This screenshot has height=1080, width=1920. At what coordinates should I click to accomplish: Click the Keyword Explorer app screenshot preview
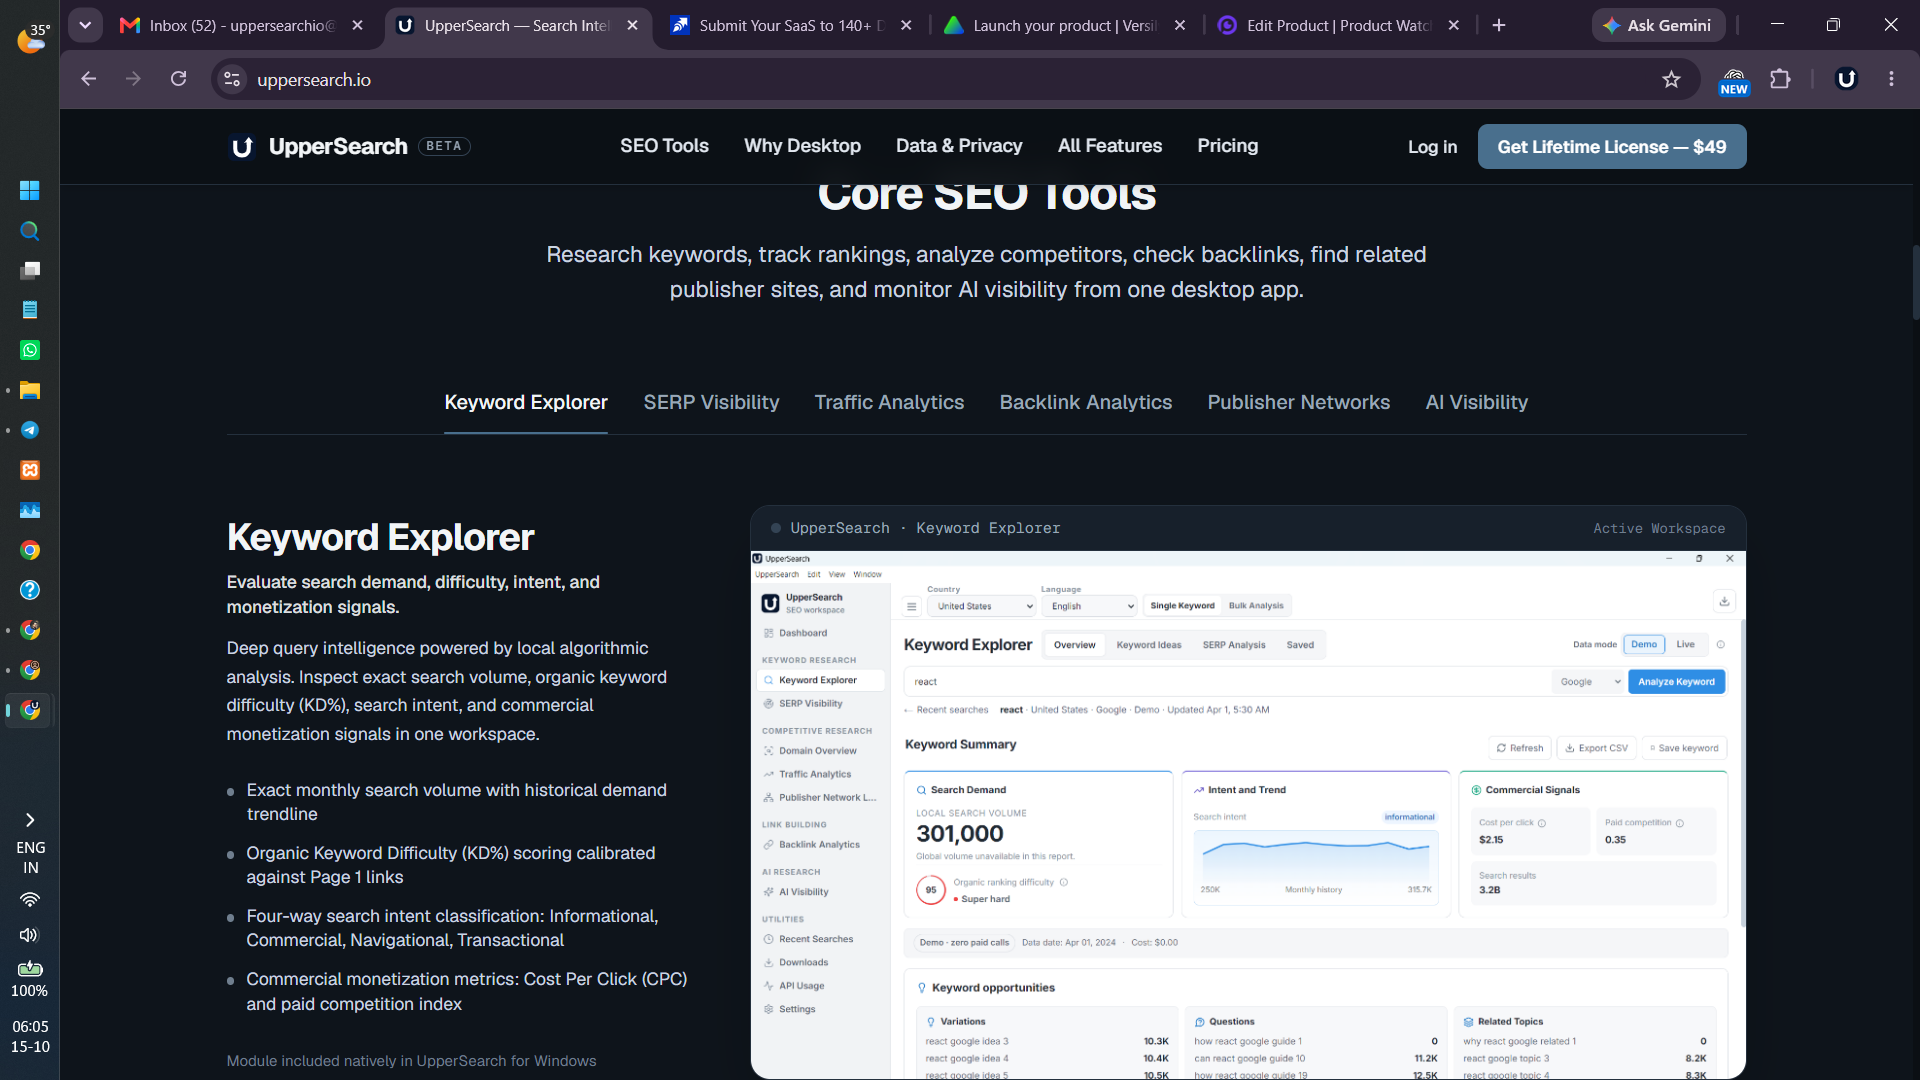click(1248, 814)
